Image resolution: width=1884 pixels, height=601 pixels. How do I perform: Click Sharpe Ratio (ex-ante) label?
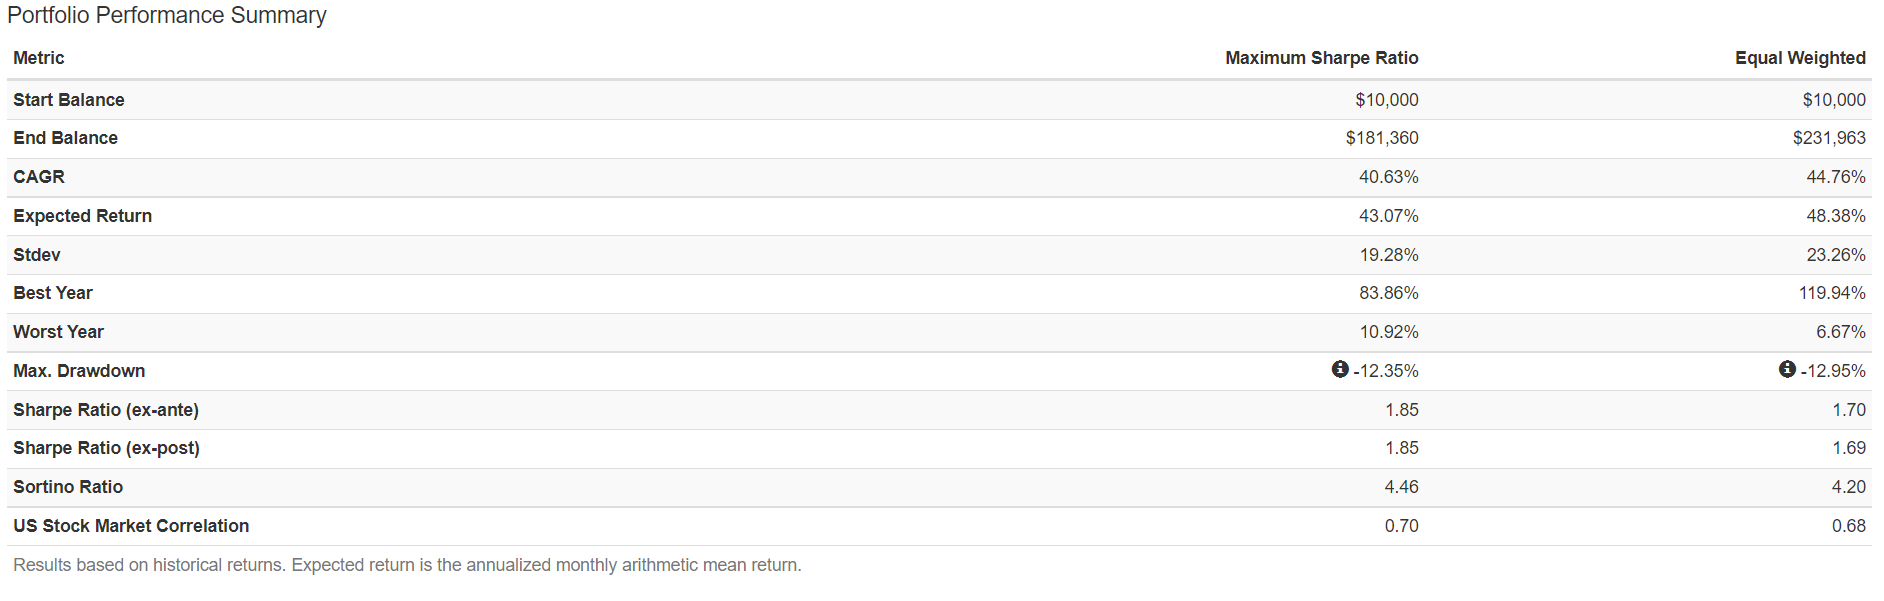[x=106, y=410]
